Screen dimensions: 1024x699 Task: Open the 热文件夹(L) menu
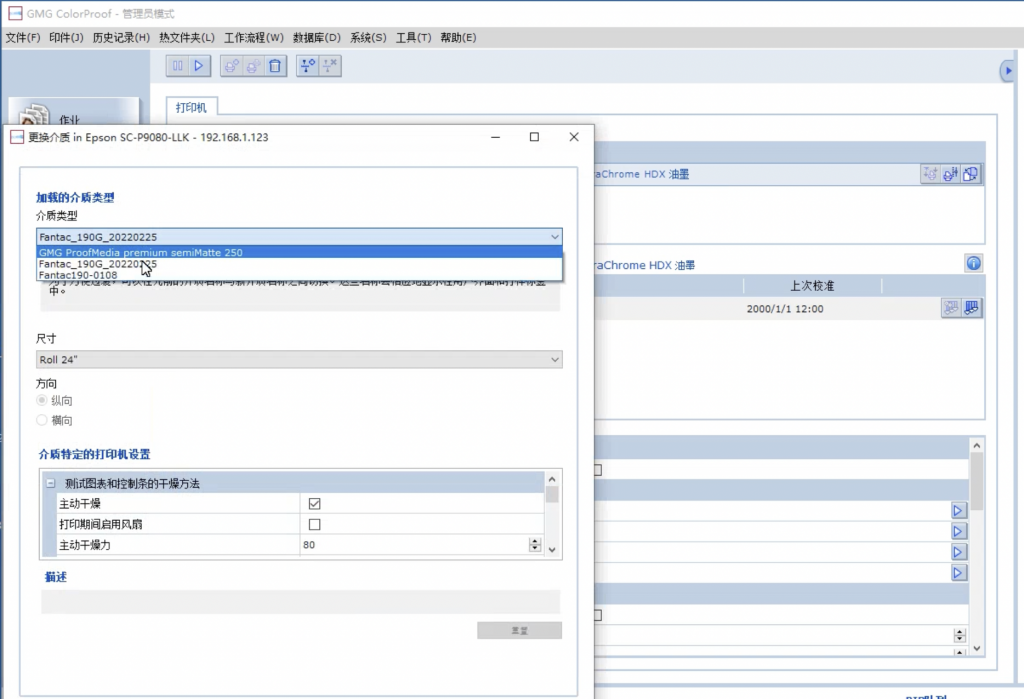[187, 37]
